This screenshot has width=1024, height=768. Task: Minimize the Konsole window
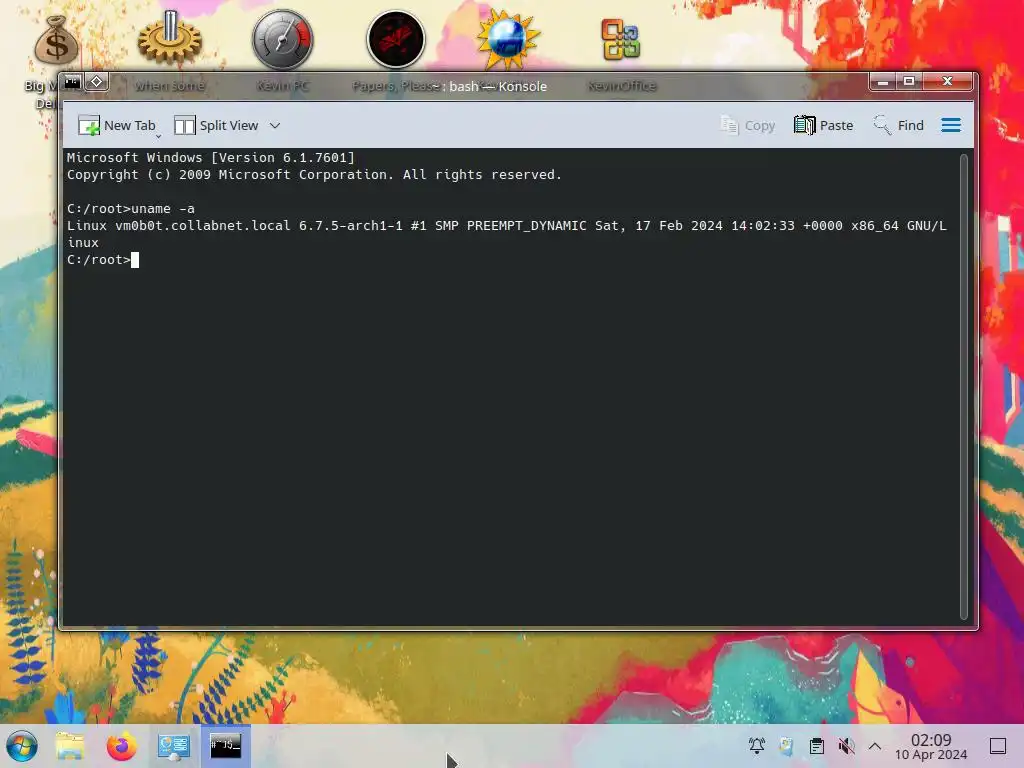click(x=882, y=82)
